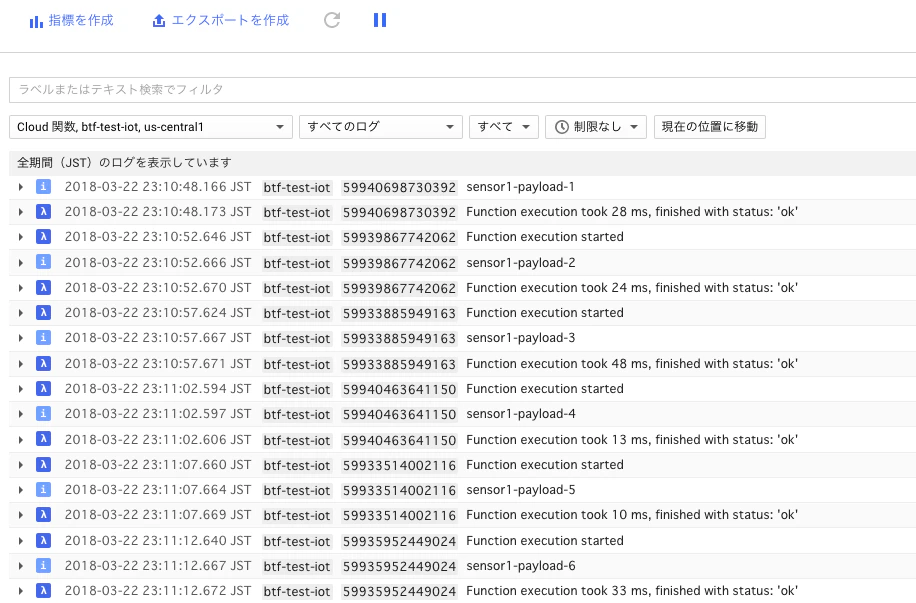
Task: Click the debug icon on the 23:11:12.640 row
Action: tap(43, 540)
